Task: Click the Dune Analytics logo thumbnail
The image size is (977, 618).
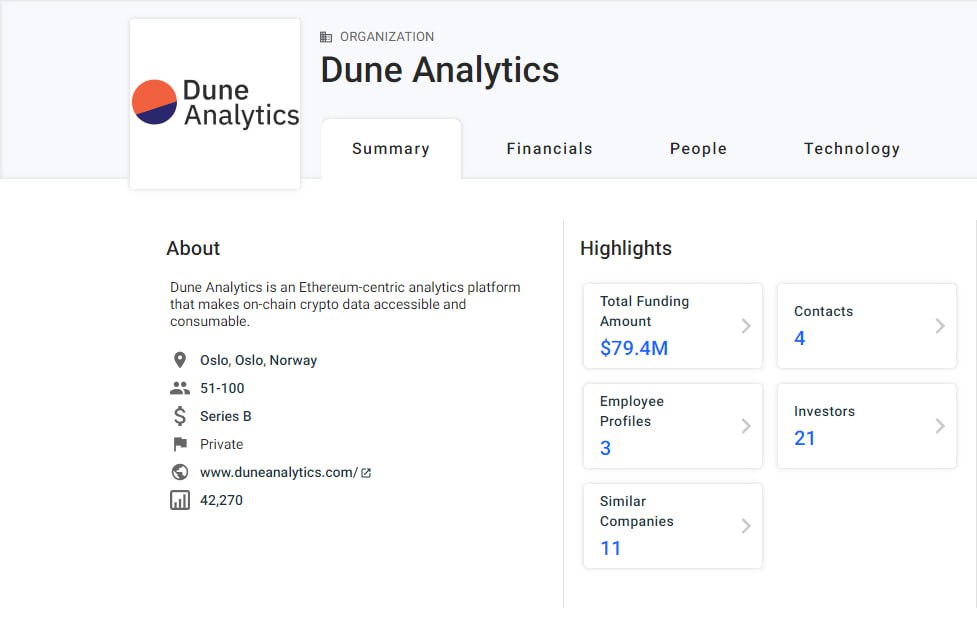Action: click(x=214, y=103)
